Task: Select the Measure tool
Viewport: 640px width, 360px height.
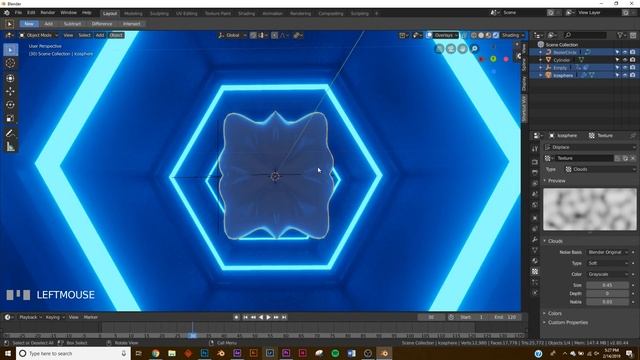Action: pos(11,147)
